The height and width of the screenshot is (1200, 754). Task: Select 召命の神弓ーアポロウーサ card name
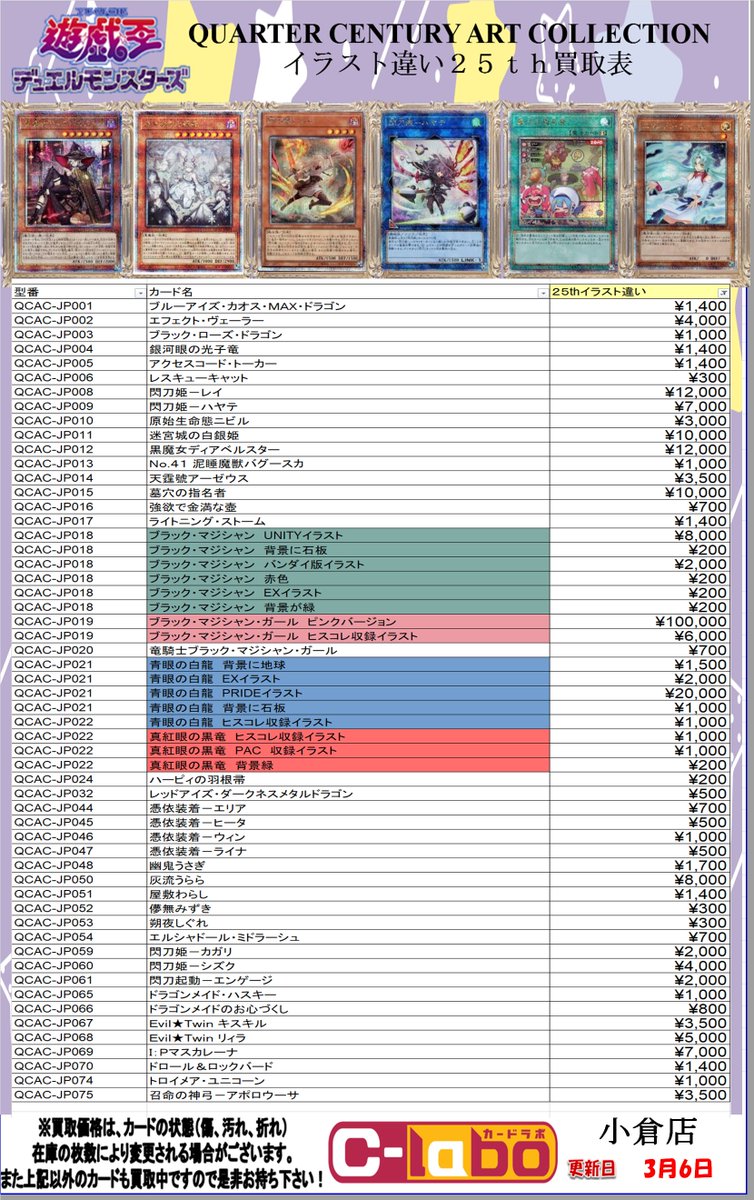(x=223, y=1097)
